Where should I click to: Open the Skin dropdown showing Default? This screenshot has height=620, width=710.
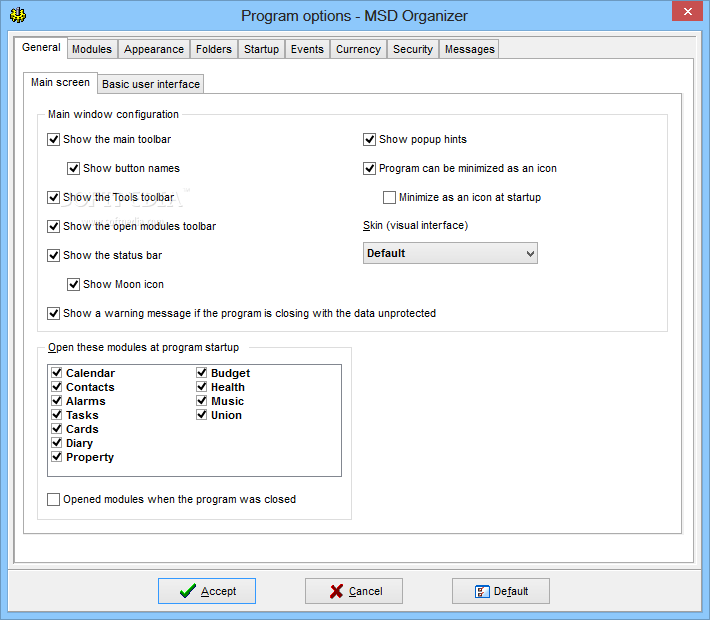pos(450,253)
